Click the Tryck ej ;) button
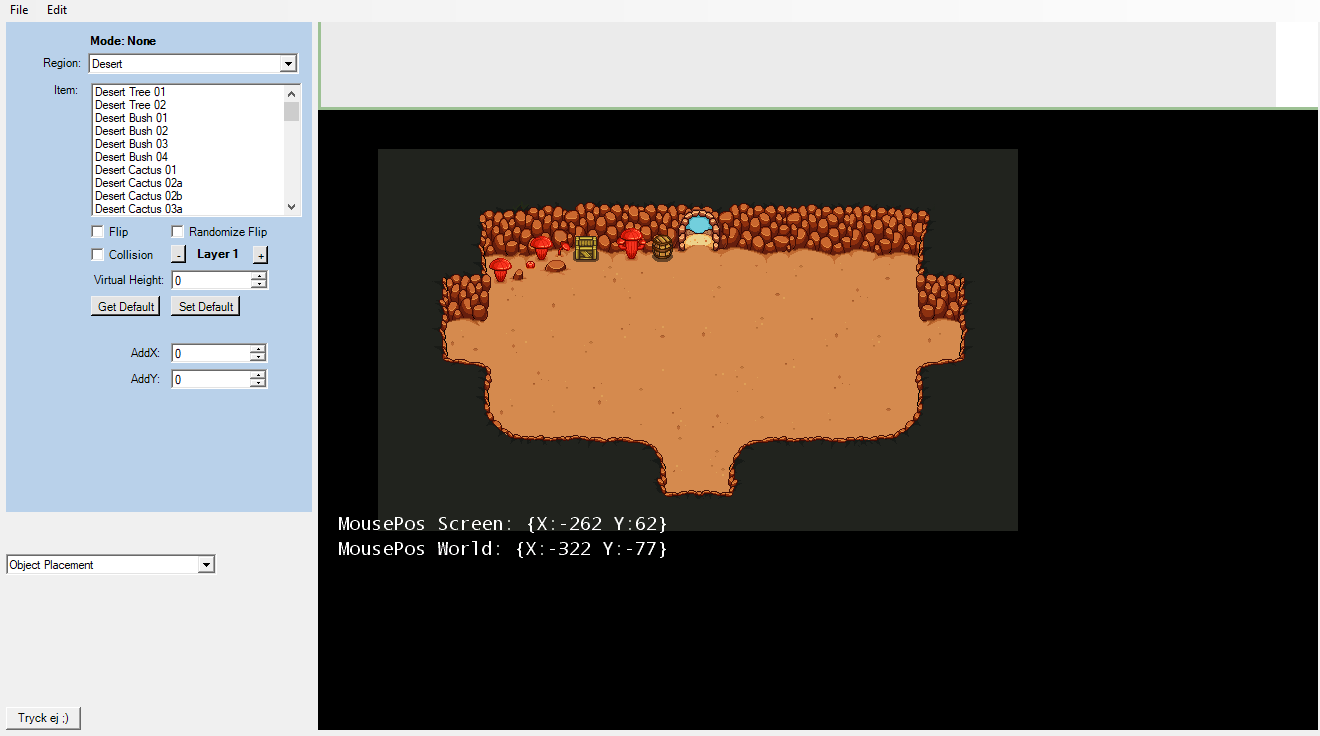The width and height of the screenshot is (1320, 736). 44,718
